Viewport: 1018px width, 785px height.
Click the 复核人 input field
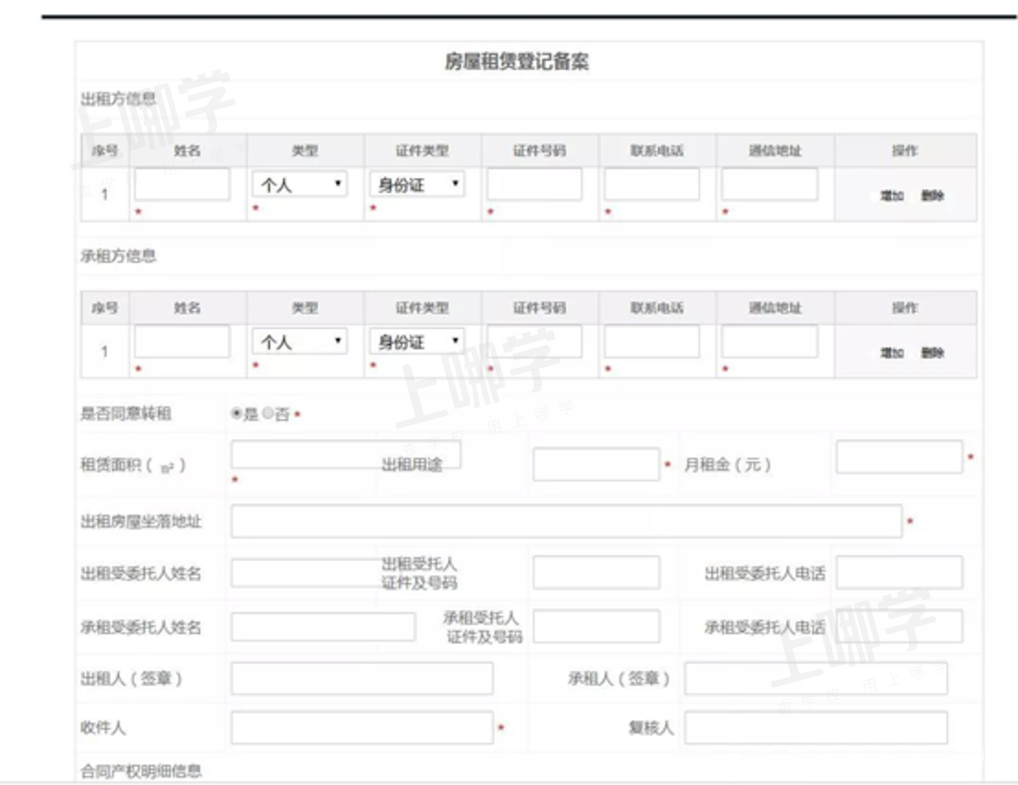[x=815, y=728]
